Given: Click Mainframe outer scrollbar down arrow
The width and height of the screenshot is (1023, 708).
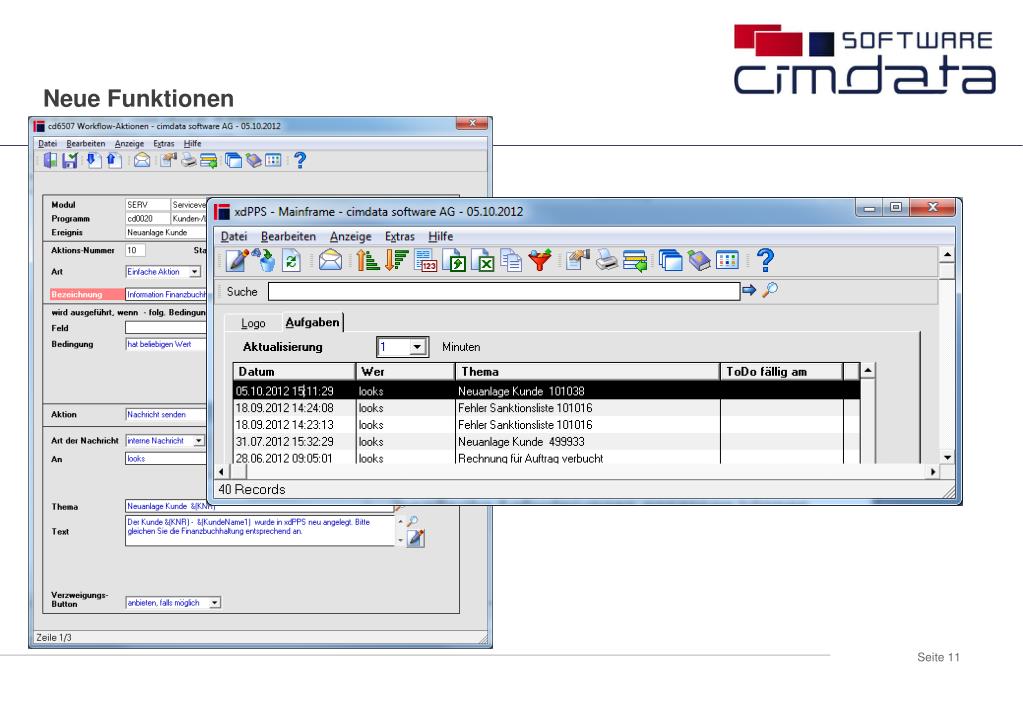Looking at the screenshot, I should coord(947,457).
